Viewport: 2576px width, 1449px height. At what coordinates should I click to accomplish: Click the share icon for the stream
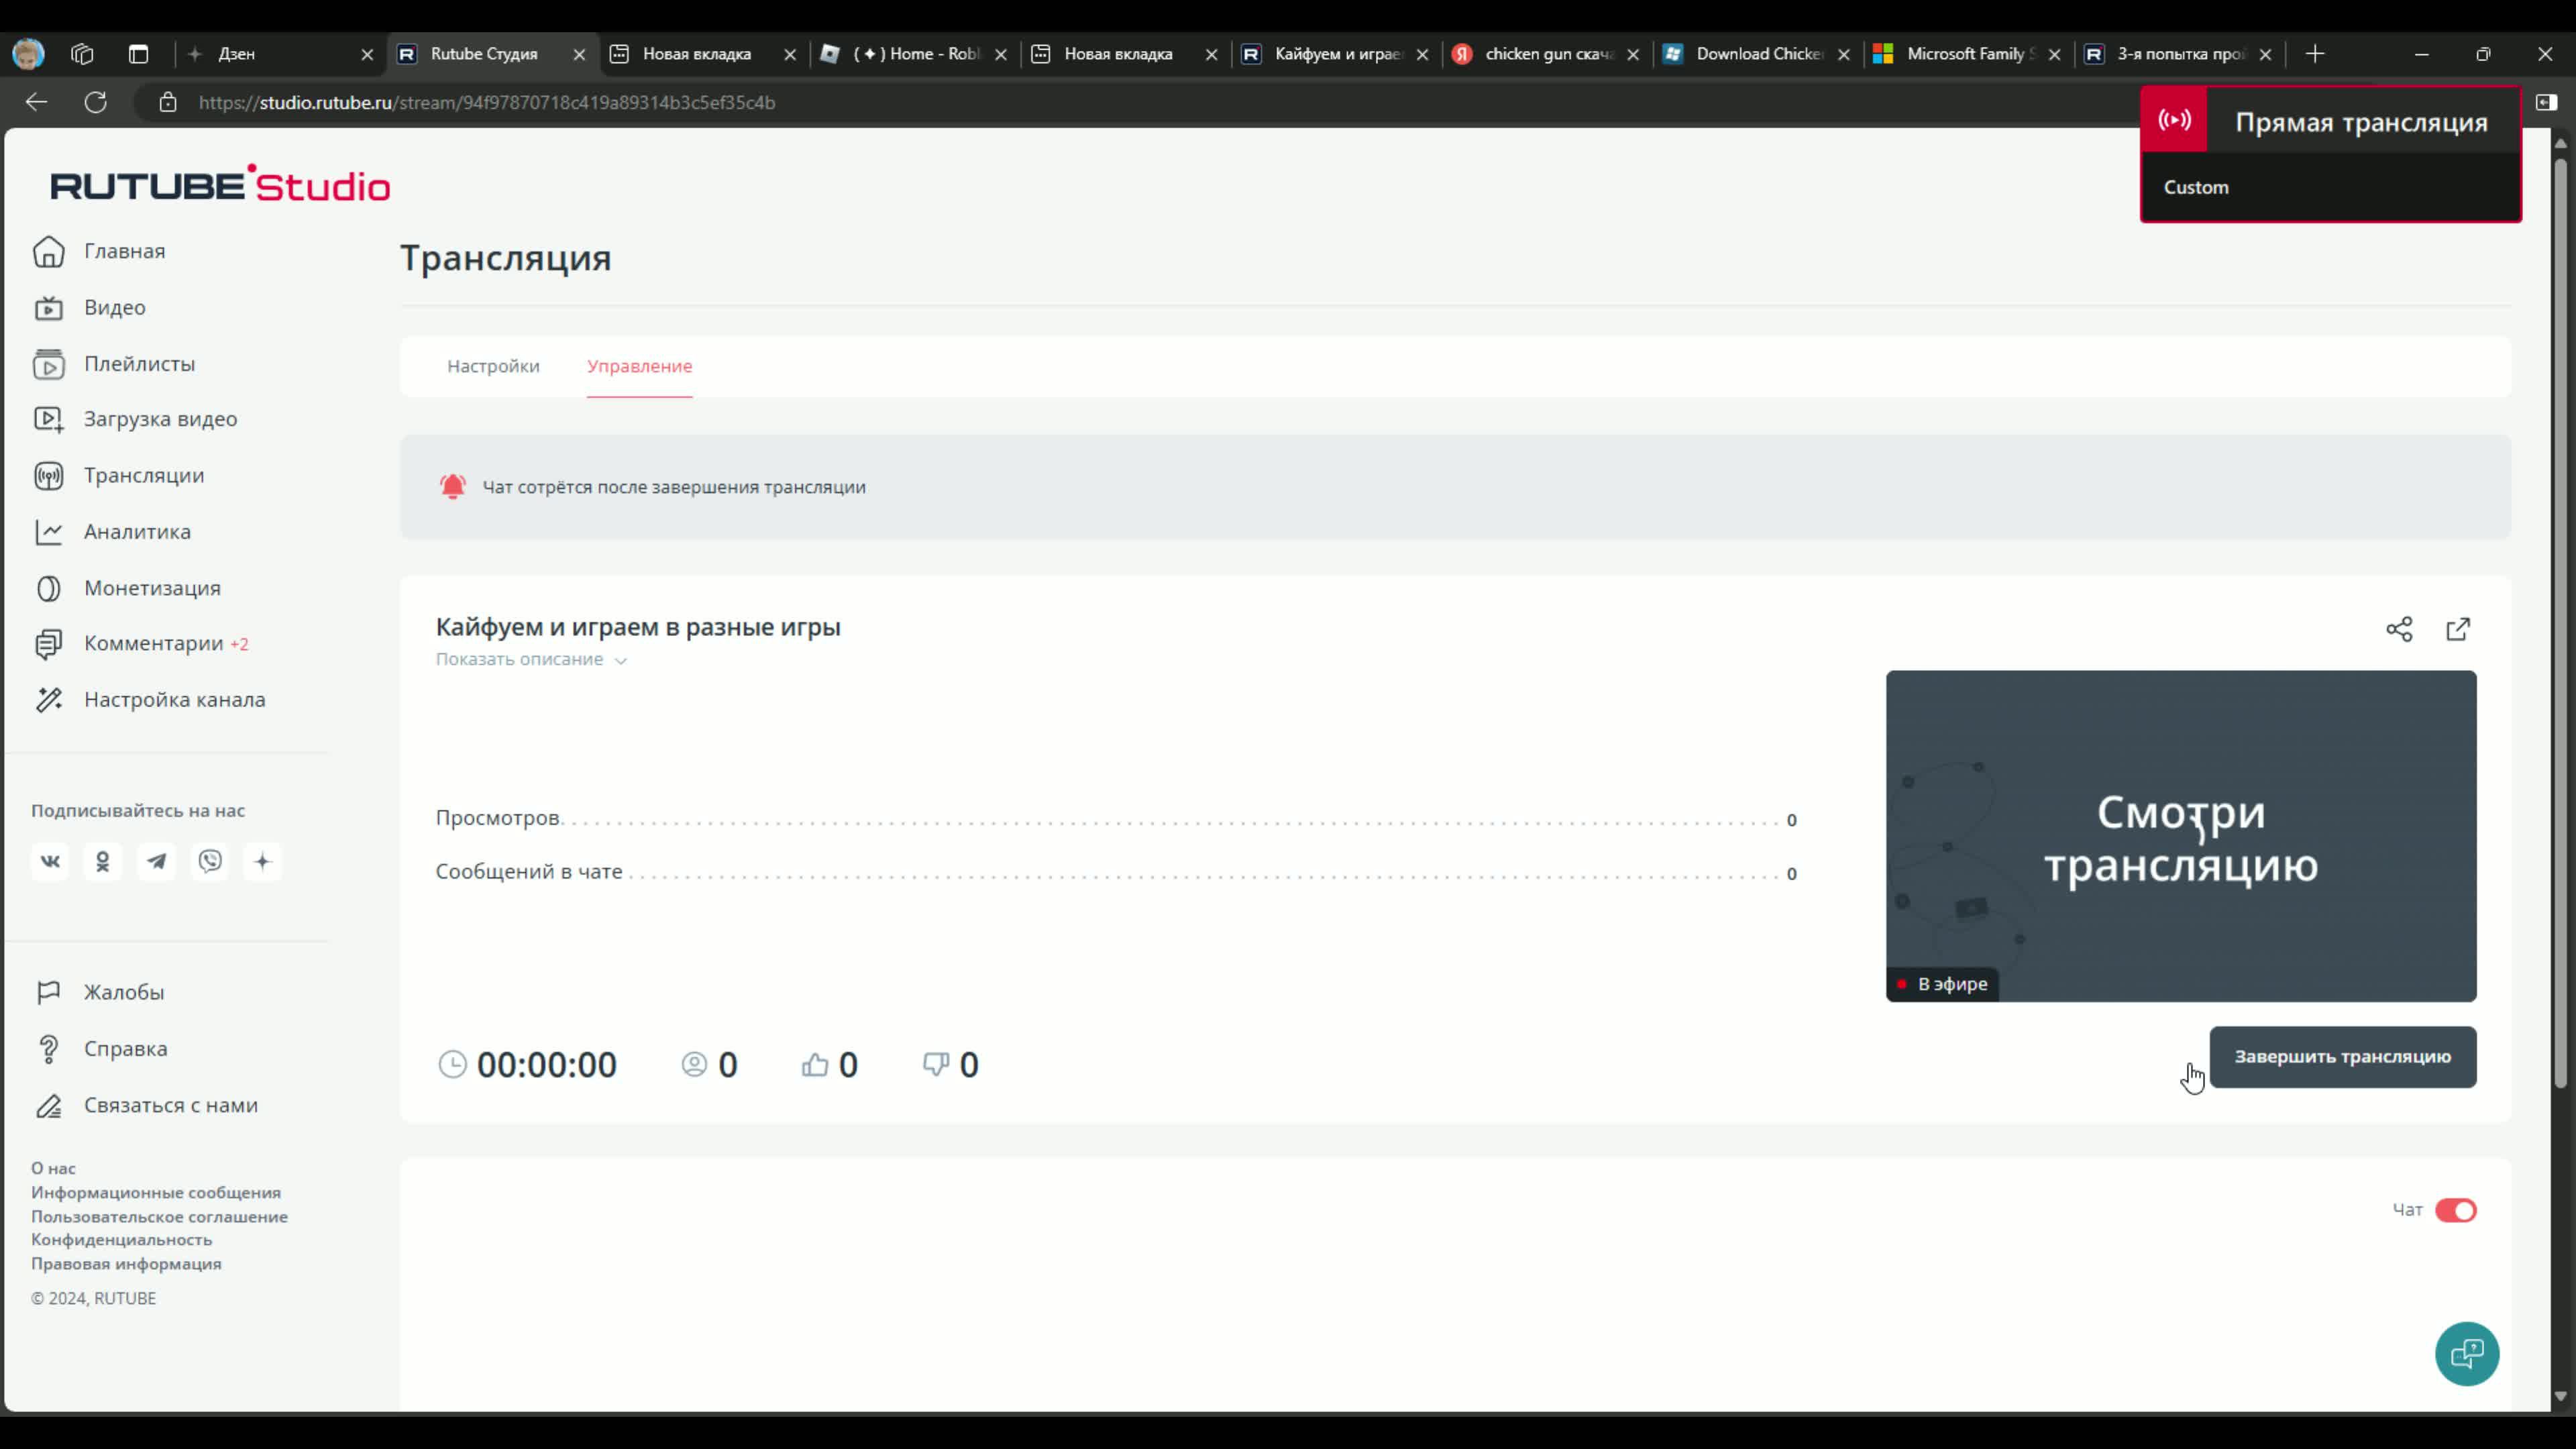tap(2399, 629)
